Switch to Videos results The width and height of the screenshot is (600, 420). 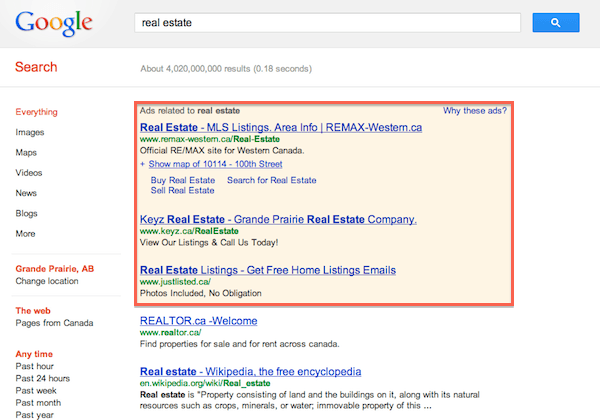tap(29, 173)
